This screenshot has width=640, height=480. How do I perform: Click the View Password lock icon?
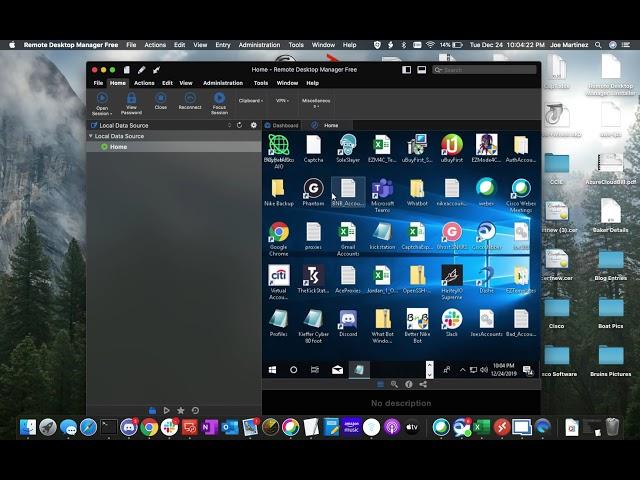[x=131, y=98]
